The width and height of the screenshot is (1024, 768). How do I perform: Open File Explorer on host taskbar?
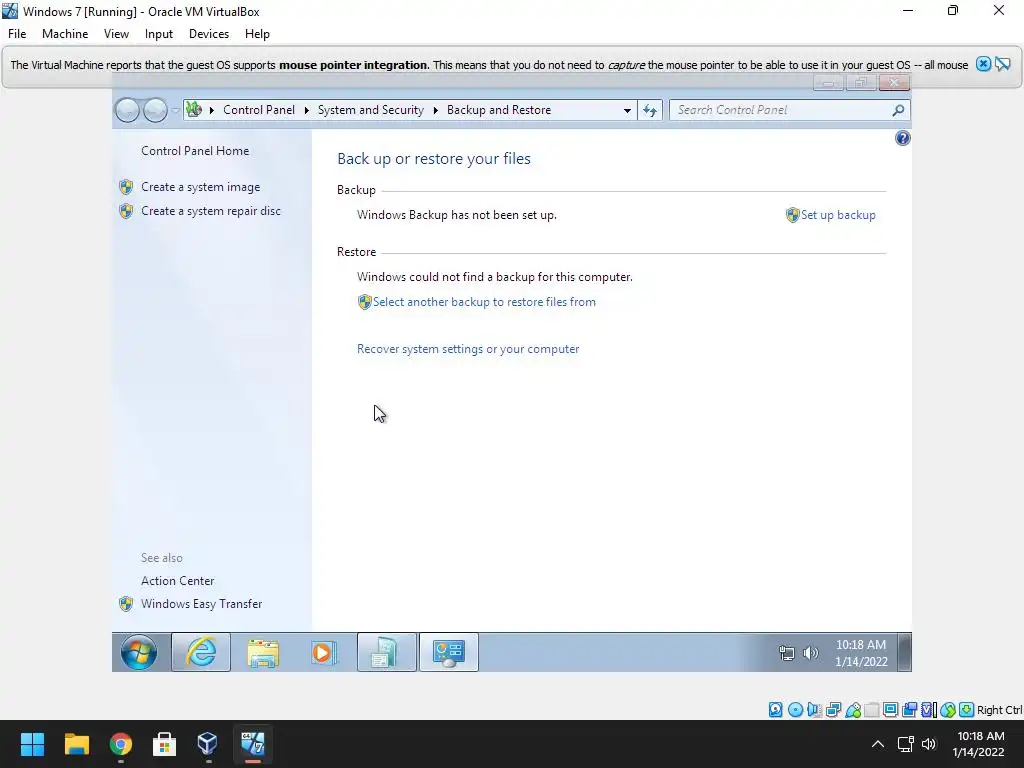click(x=76, y=744)
